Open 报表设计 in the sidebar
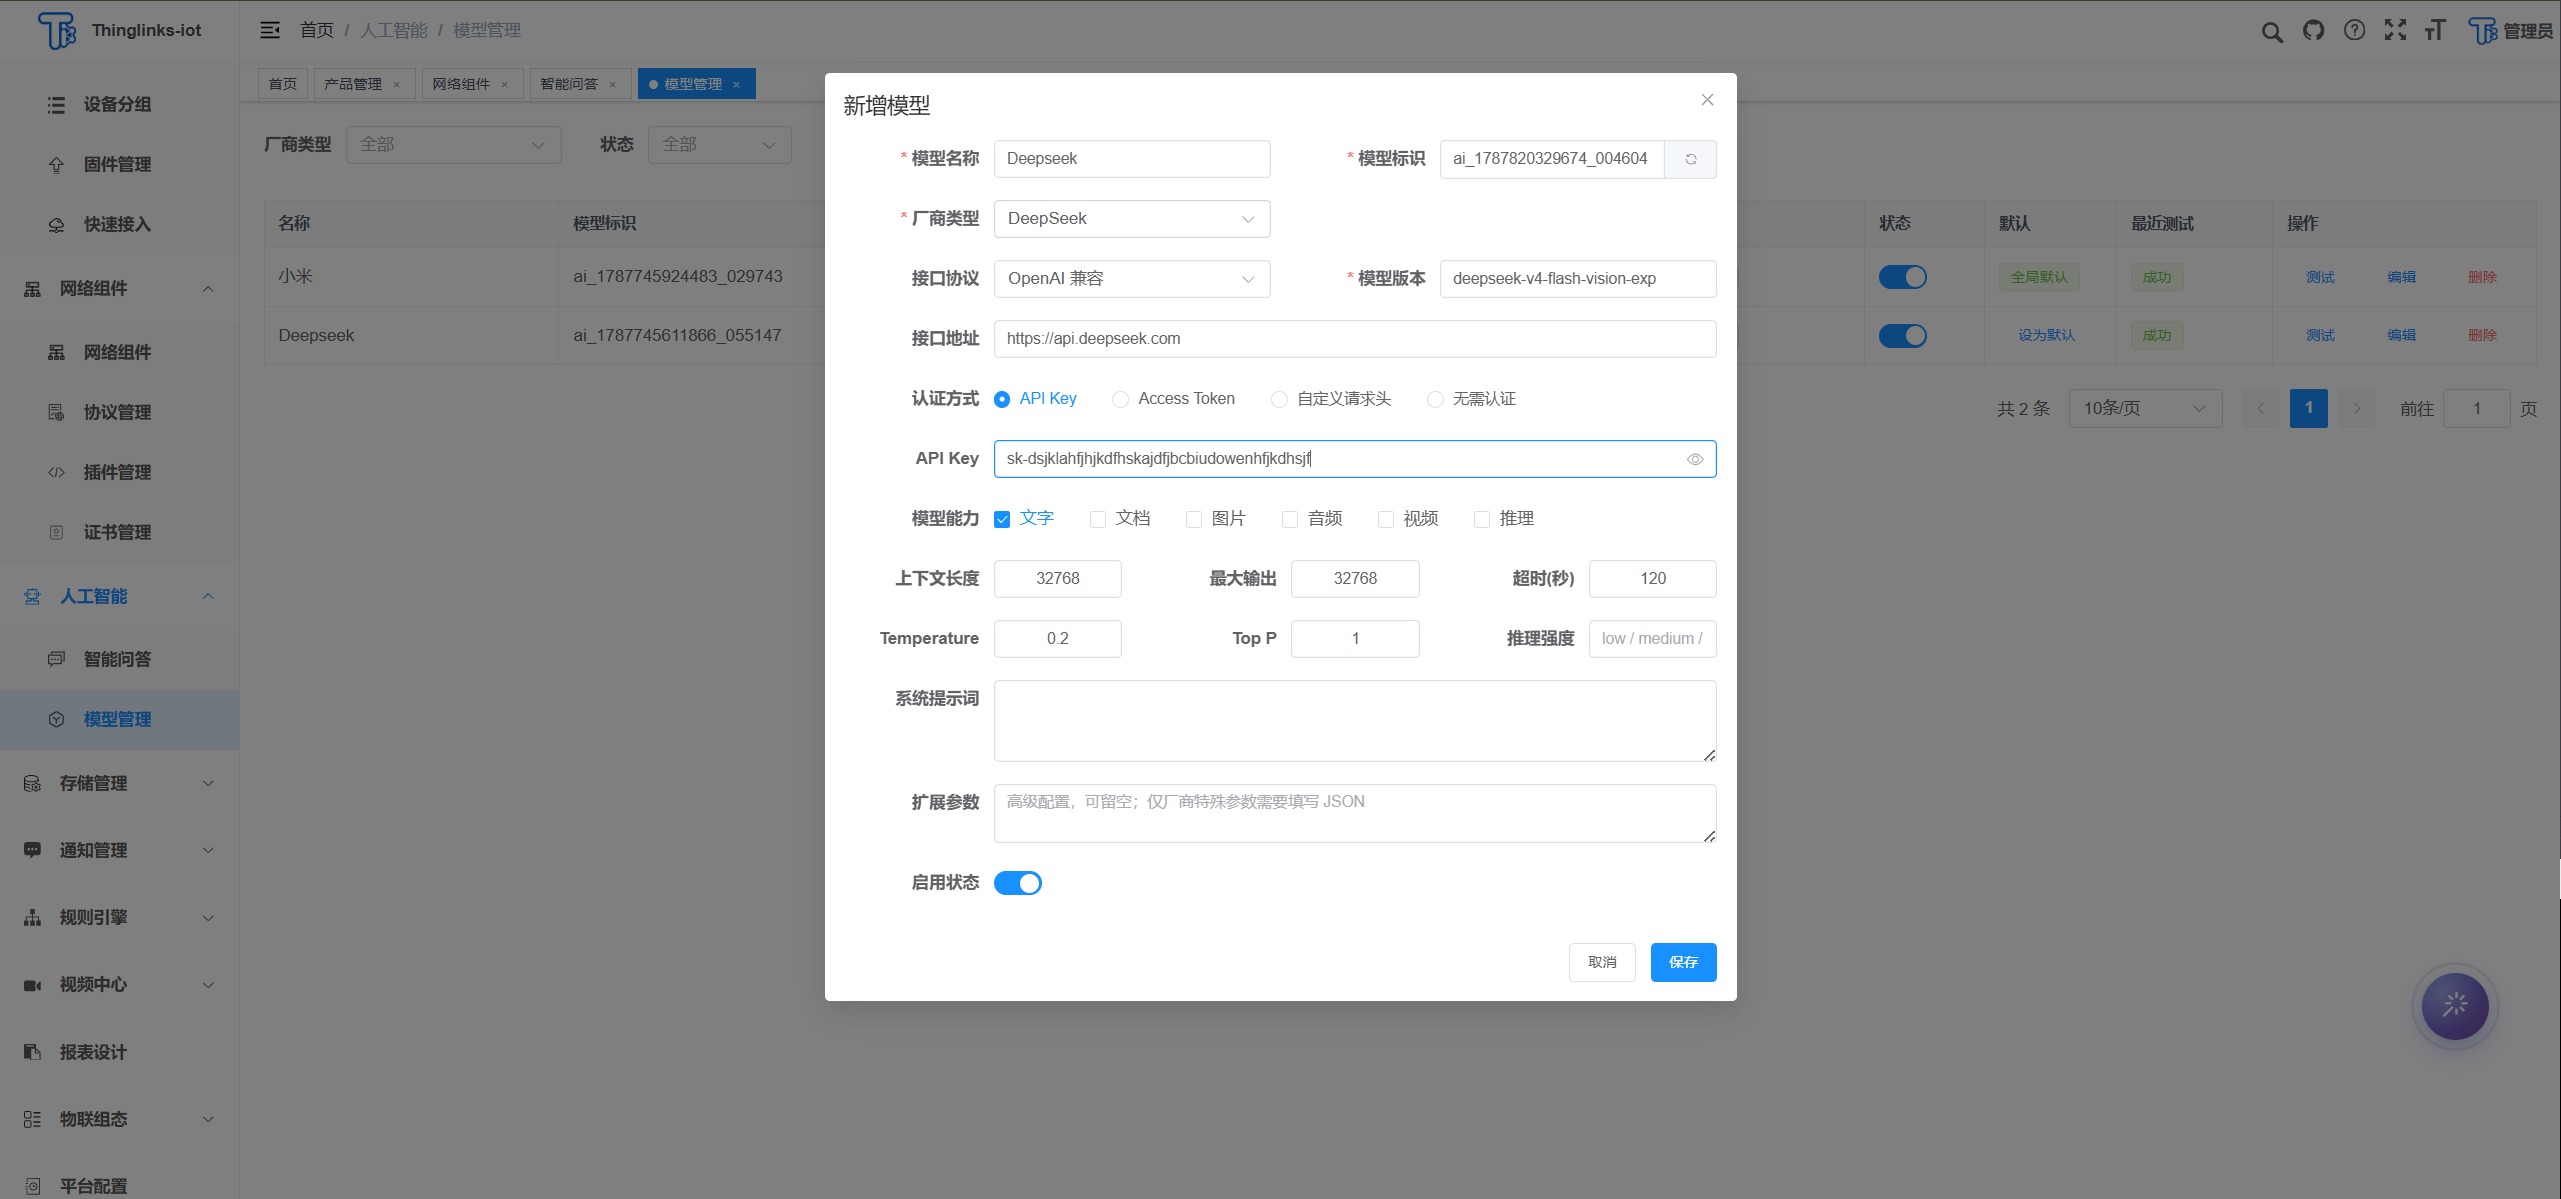 [x=120, y=1052]
